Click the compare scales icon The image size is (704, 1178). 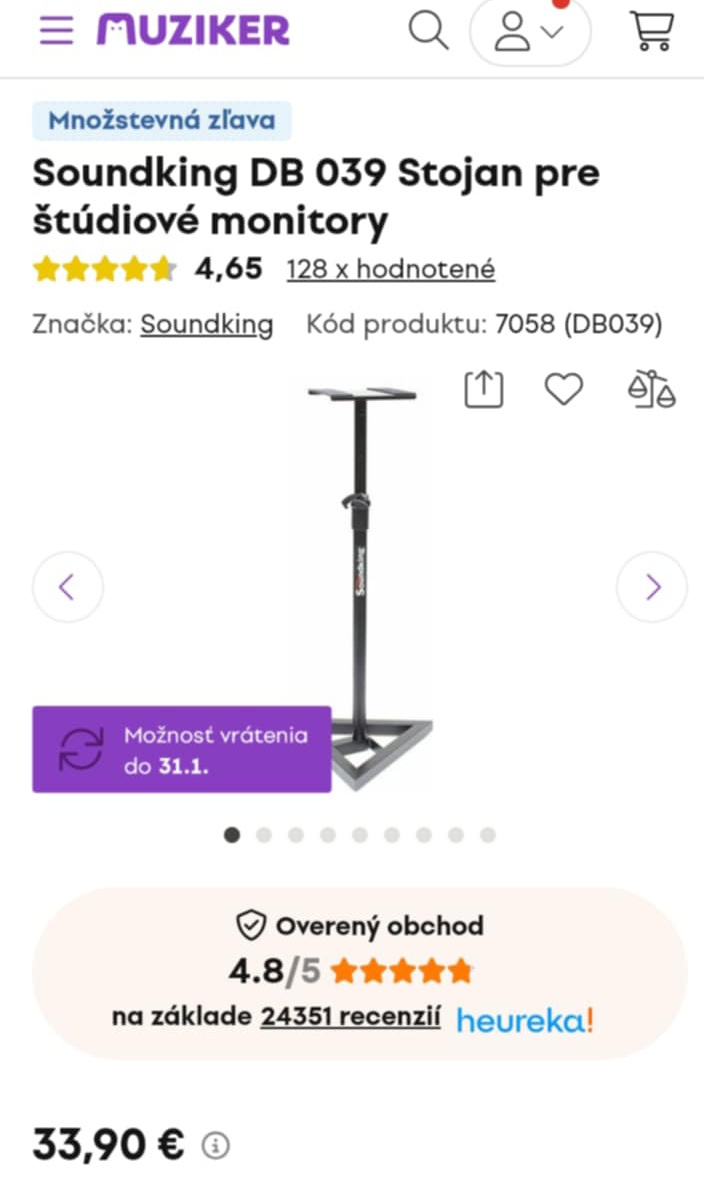coord(651,389)
